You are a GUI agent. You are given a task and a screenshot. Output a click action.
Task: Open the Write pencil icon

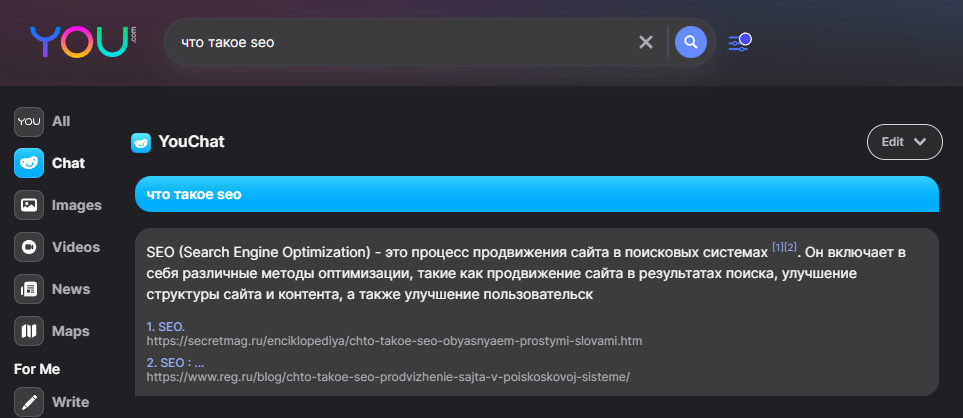pos(29,402)
